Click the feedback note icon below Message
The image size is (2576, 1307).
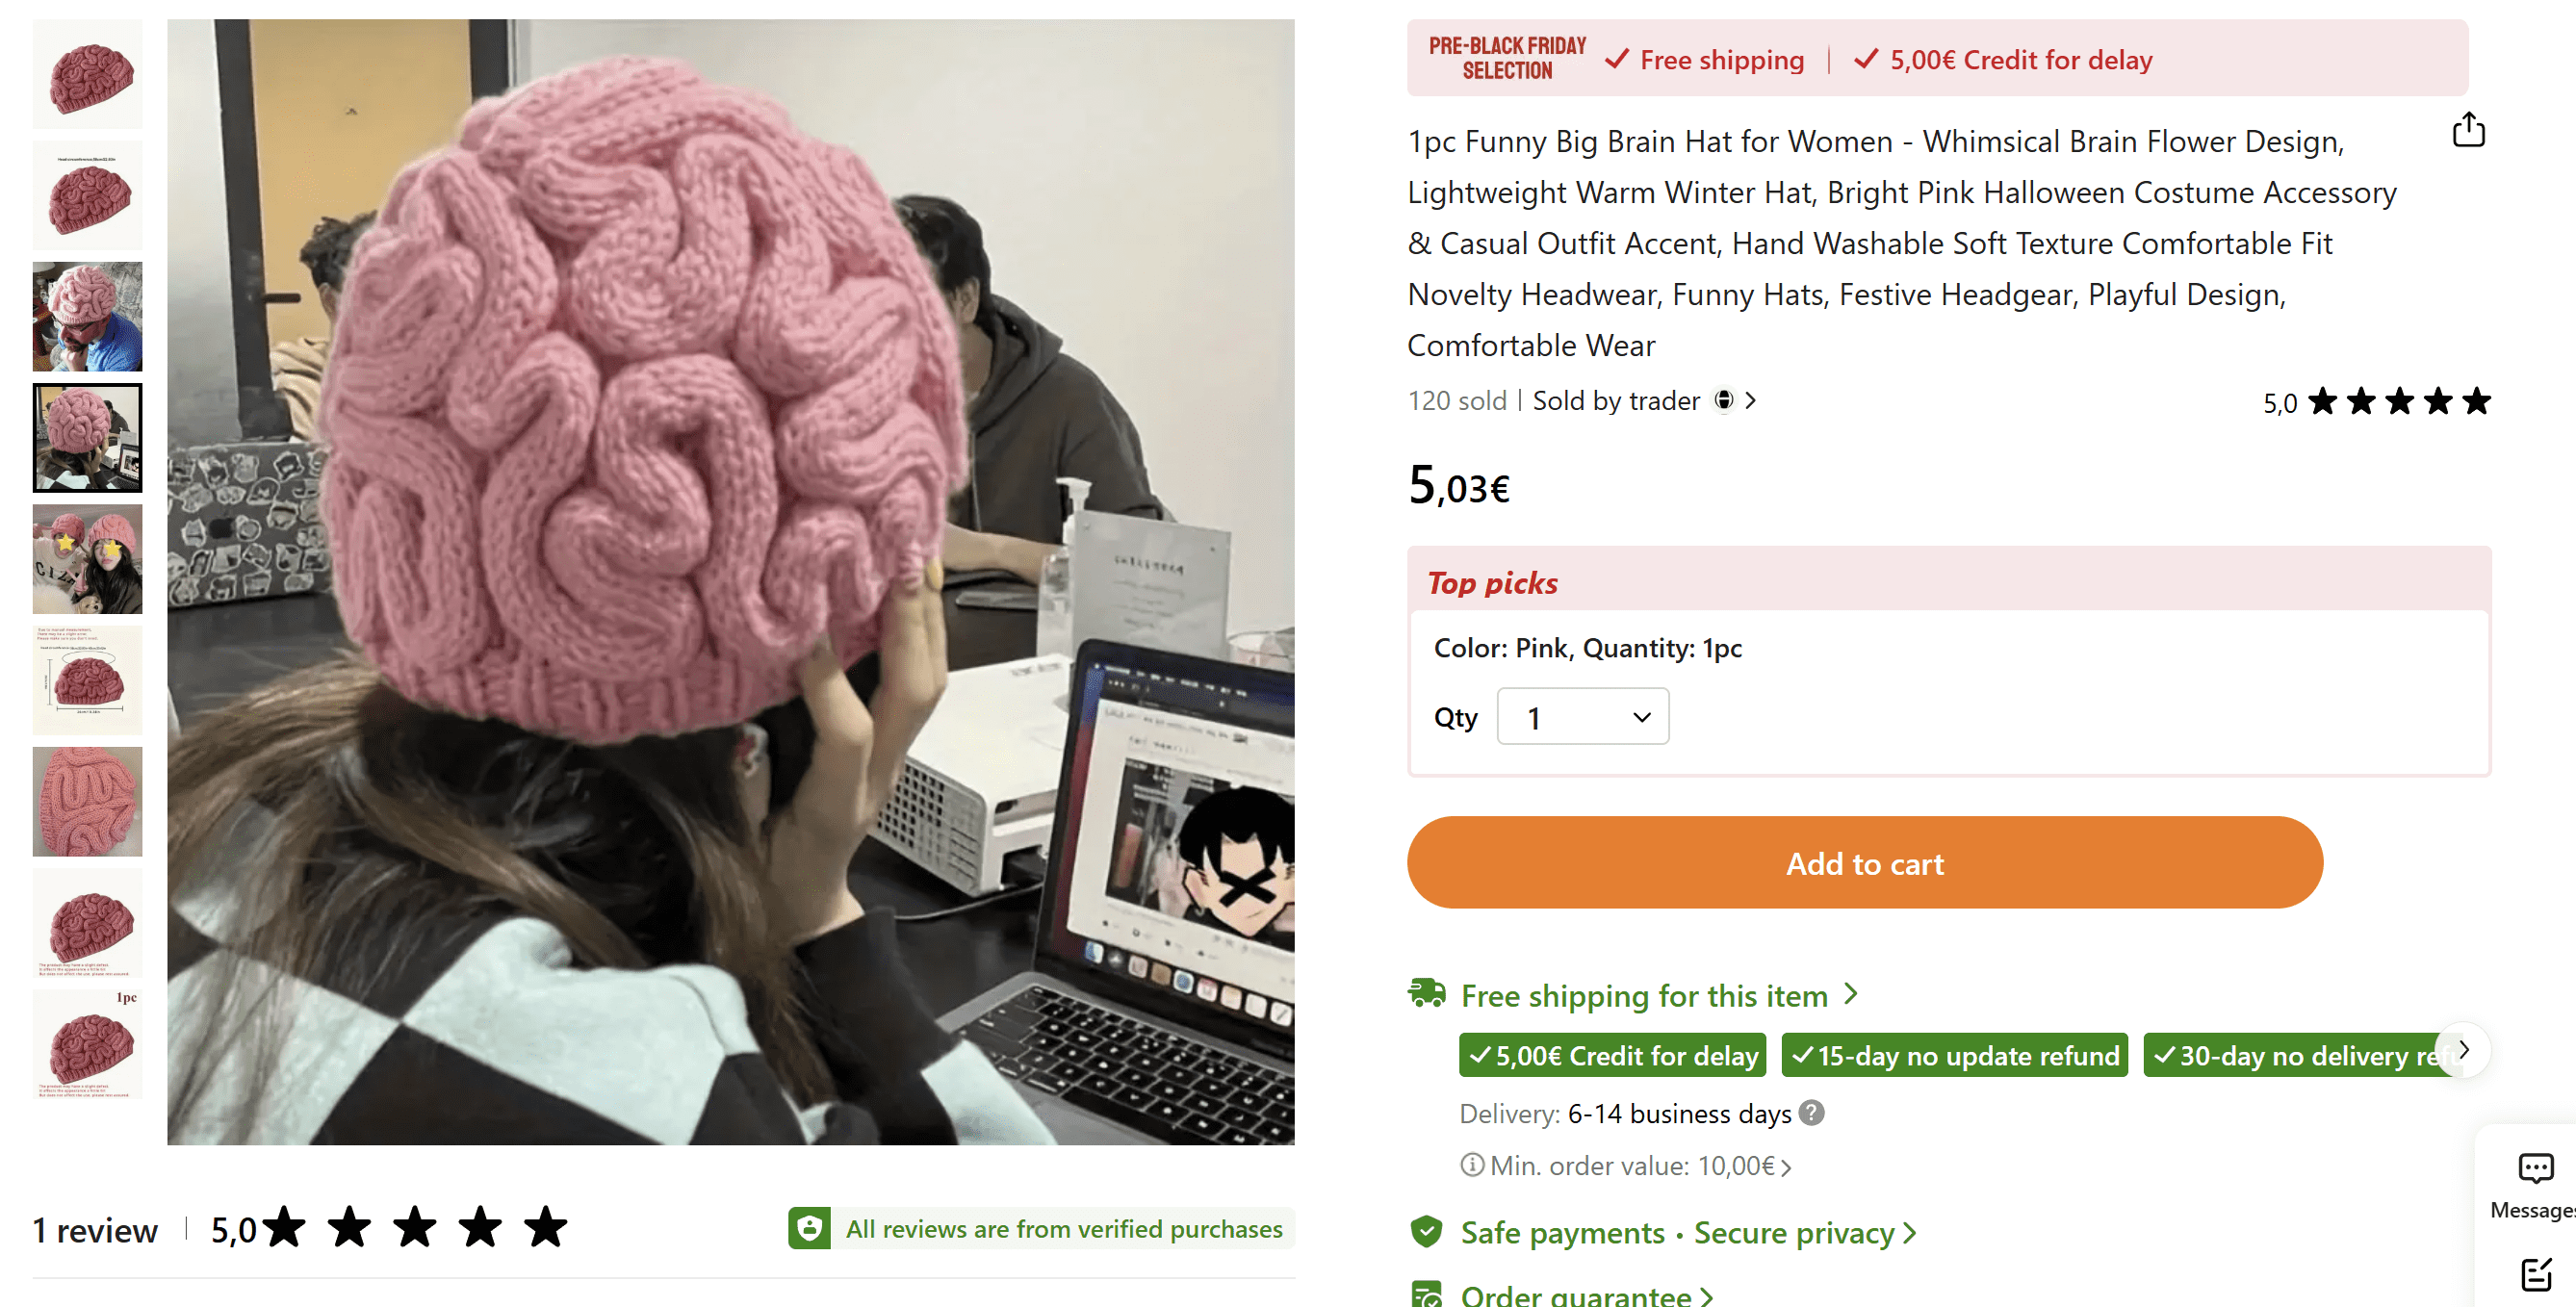(x=2536, y=1274)
